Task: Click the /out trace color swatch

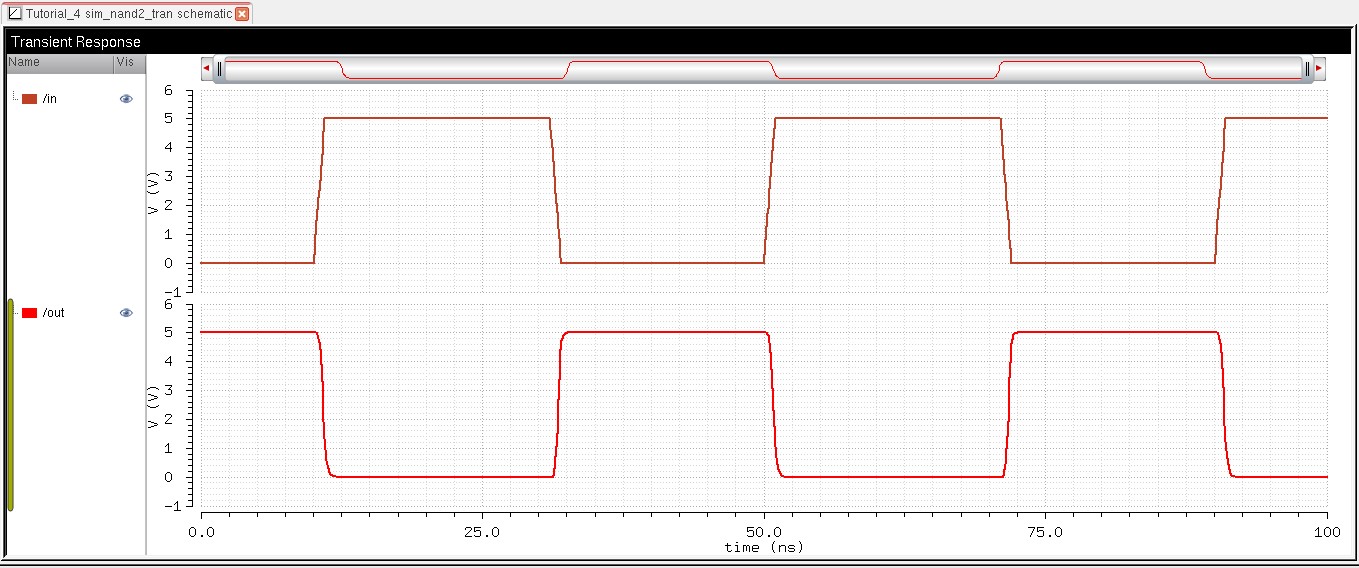Action: [x=30, y=313]
